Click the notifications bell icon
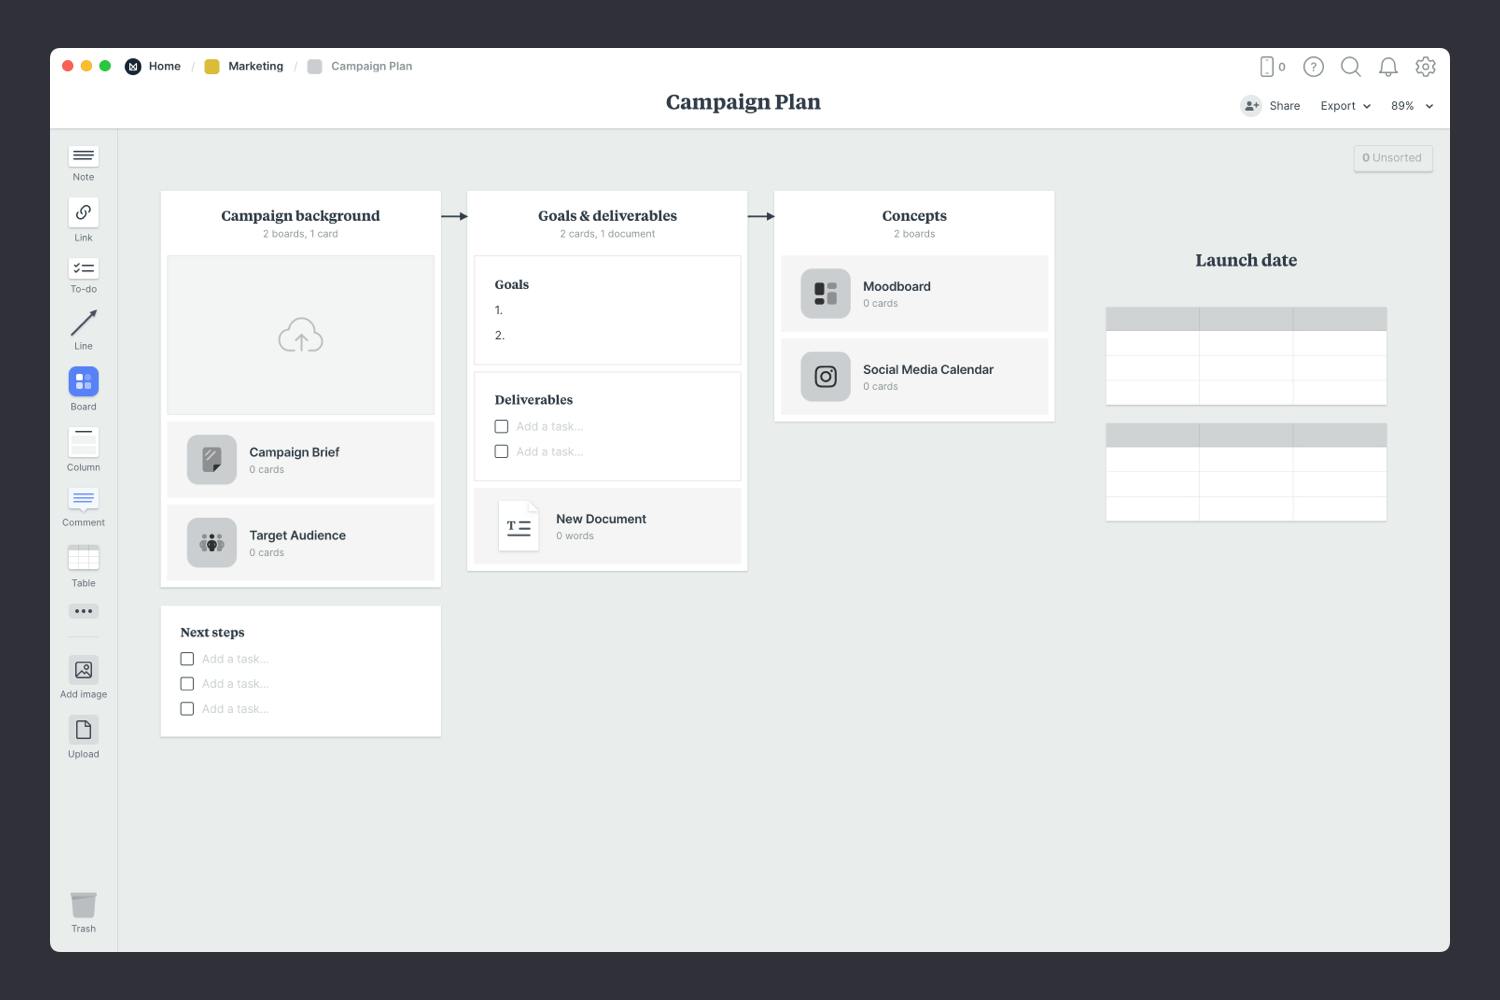Screen dimensions: 1500x1000 click(1388, 67)
